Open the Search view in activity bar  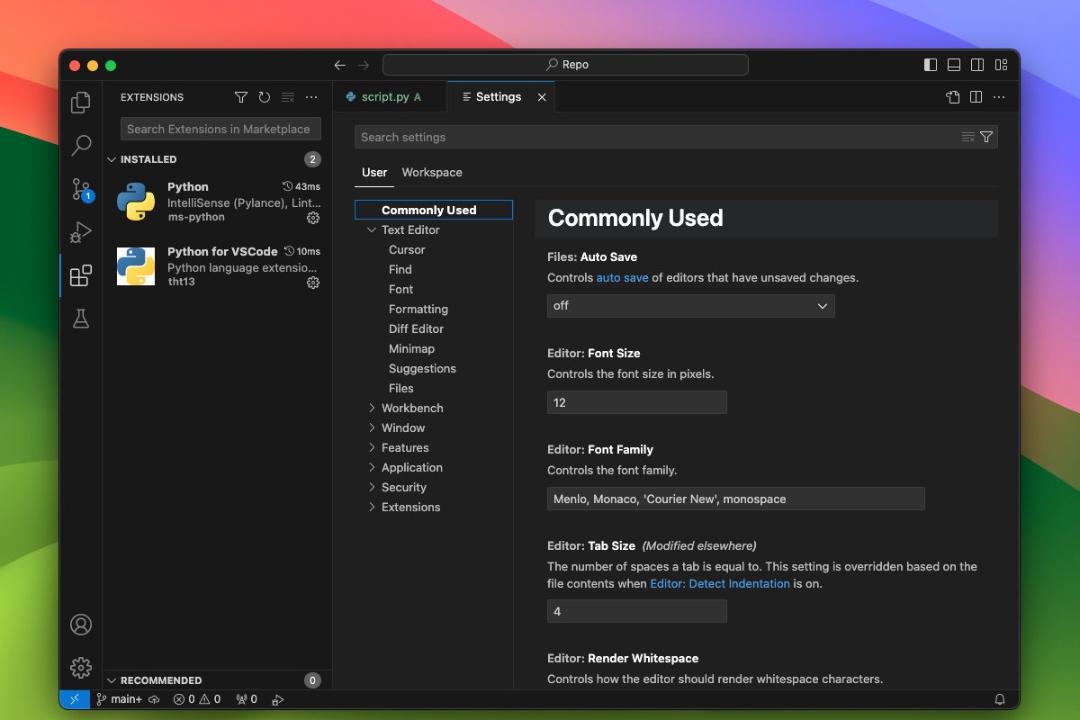(81, 145)
